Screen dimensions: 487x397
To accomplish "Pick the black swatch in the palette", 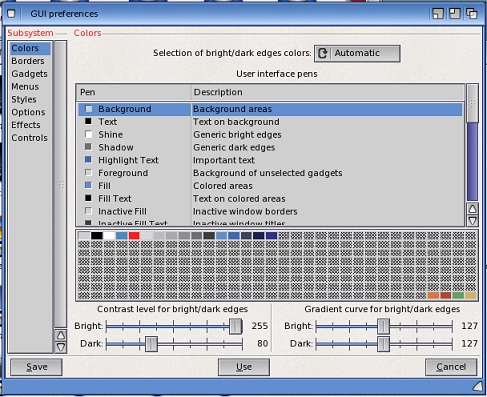I will 97,236.
